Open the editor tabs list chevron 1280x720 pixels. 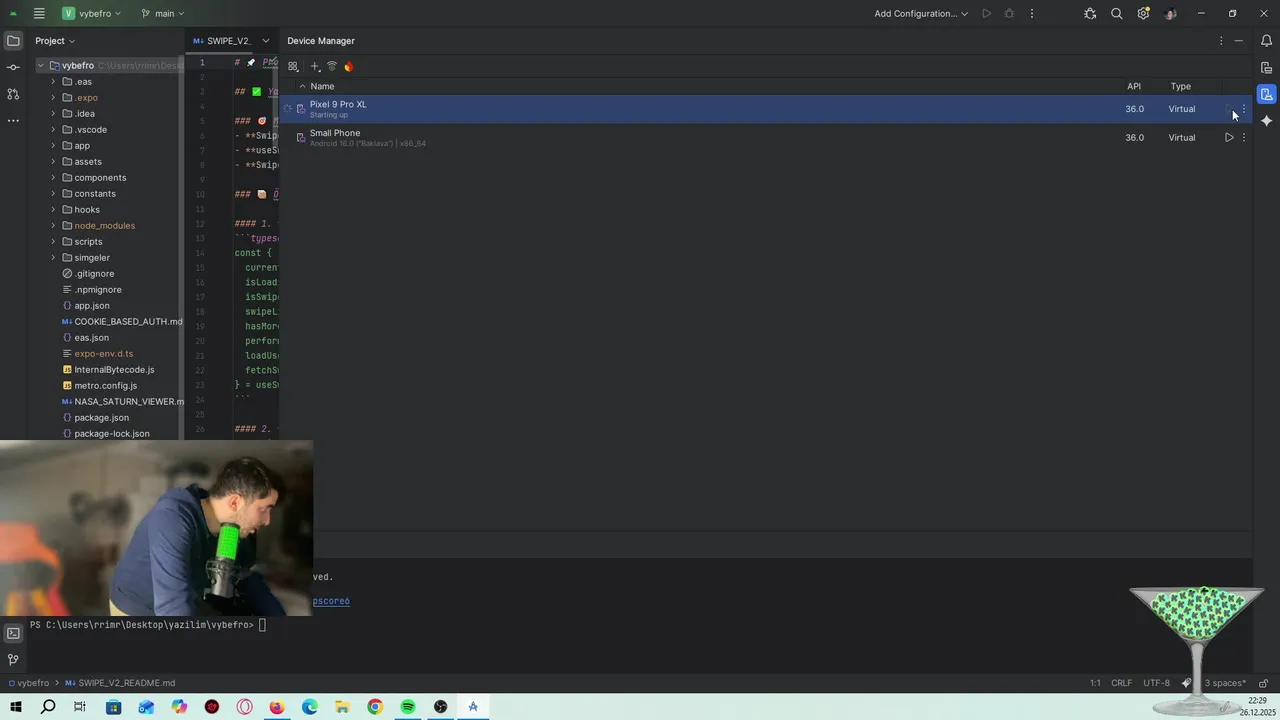265,41
